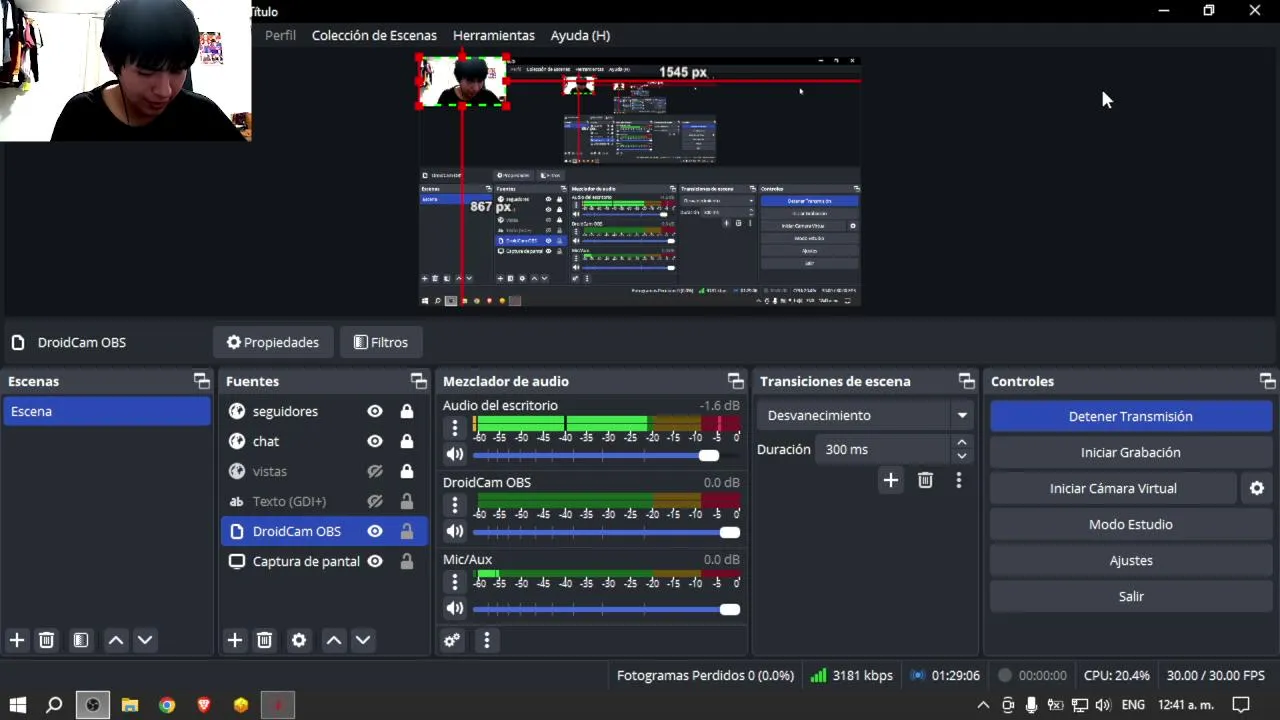Open the Ayuda (H) menu
1280x720 pixels.
point(580,35)
